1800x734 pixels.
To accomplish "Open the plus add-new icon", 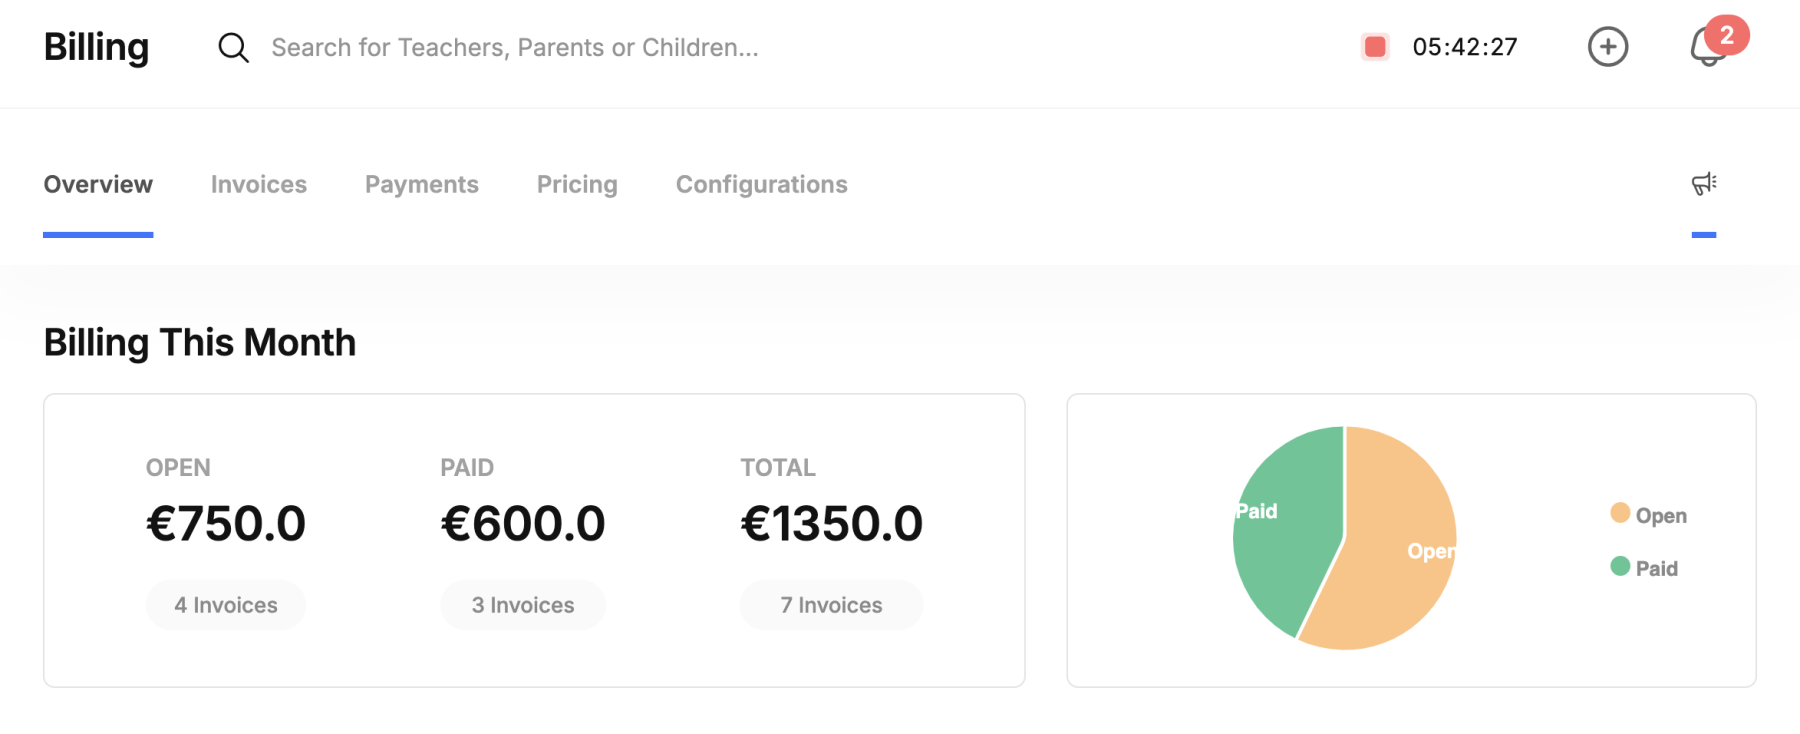I will tap(1608, 47).
